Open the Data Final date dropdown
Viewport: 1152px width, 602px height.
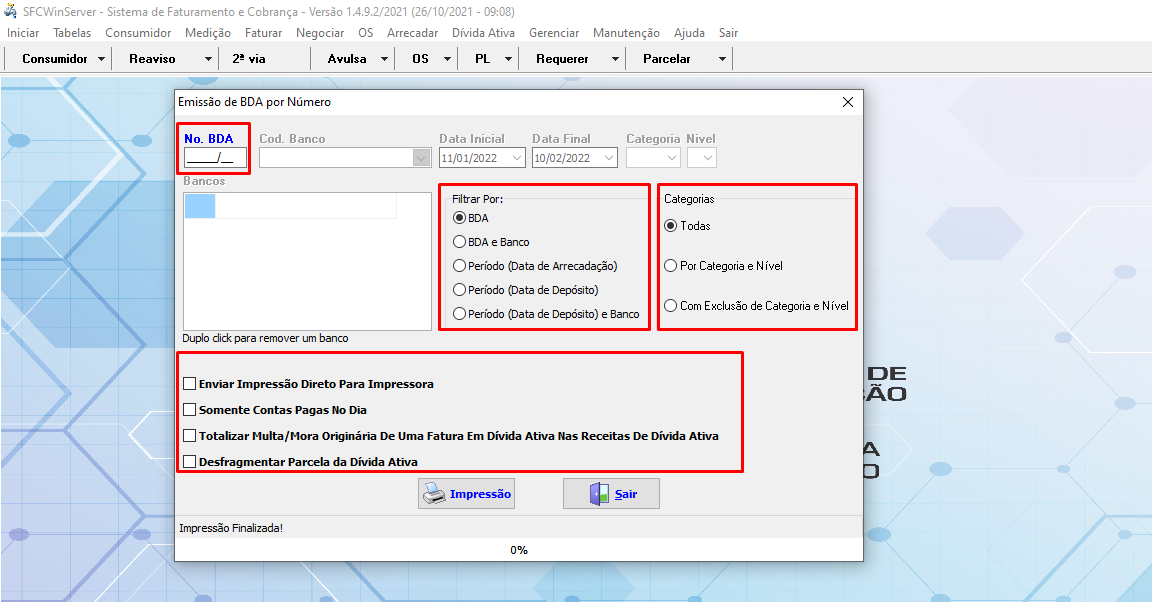609,158
